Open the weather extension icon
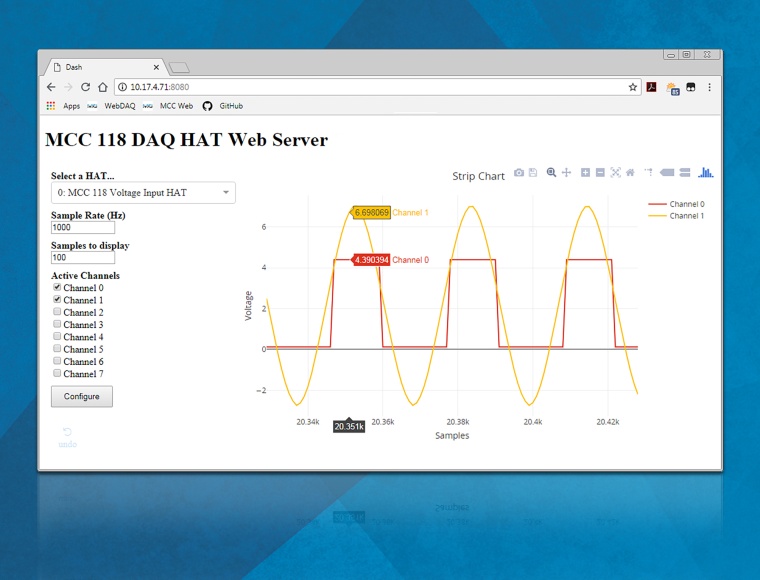 (x=673, y=88)
